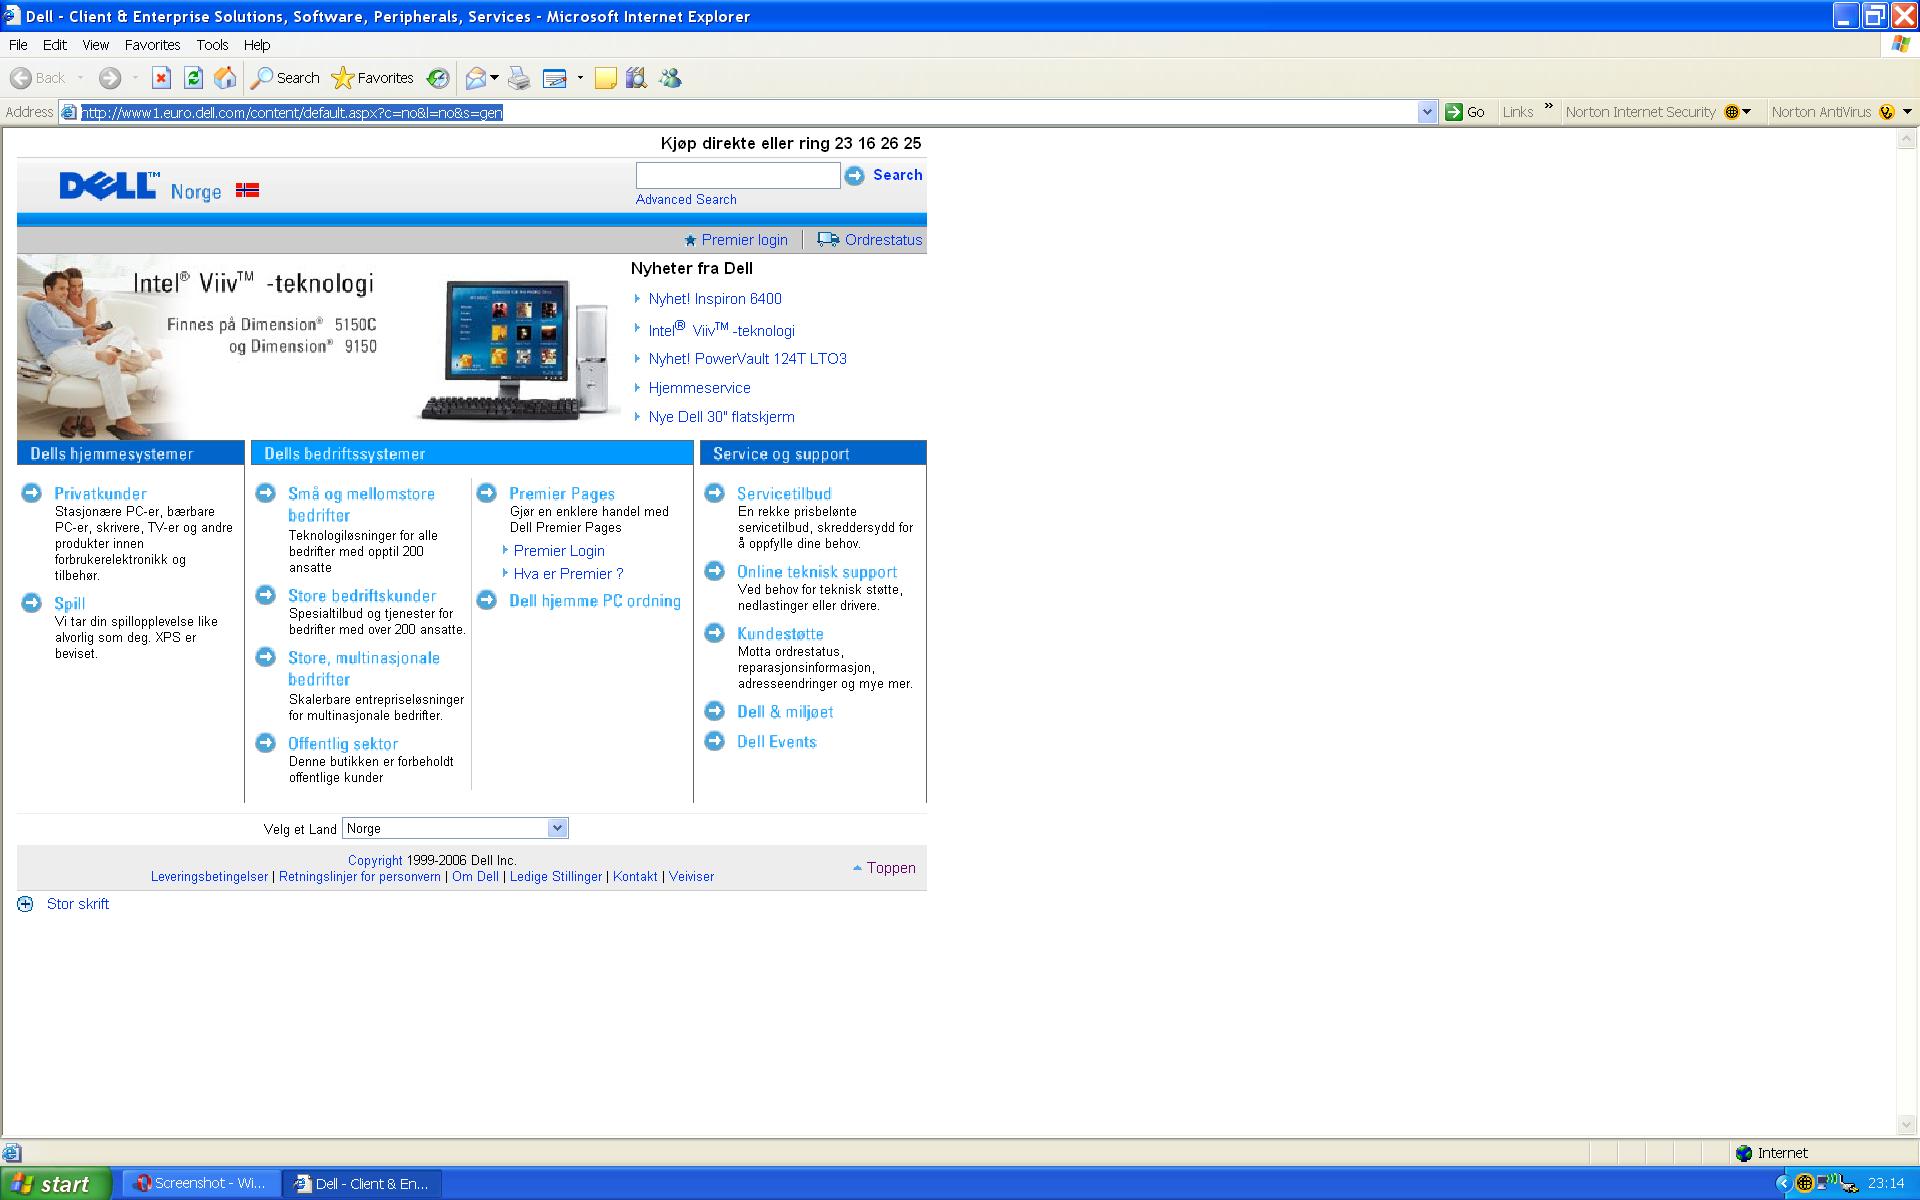Open Nyhet! Inspiron 6400 news link
This screenshot has width=1920, height=1200.
pos(715,299)
